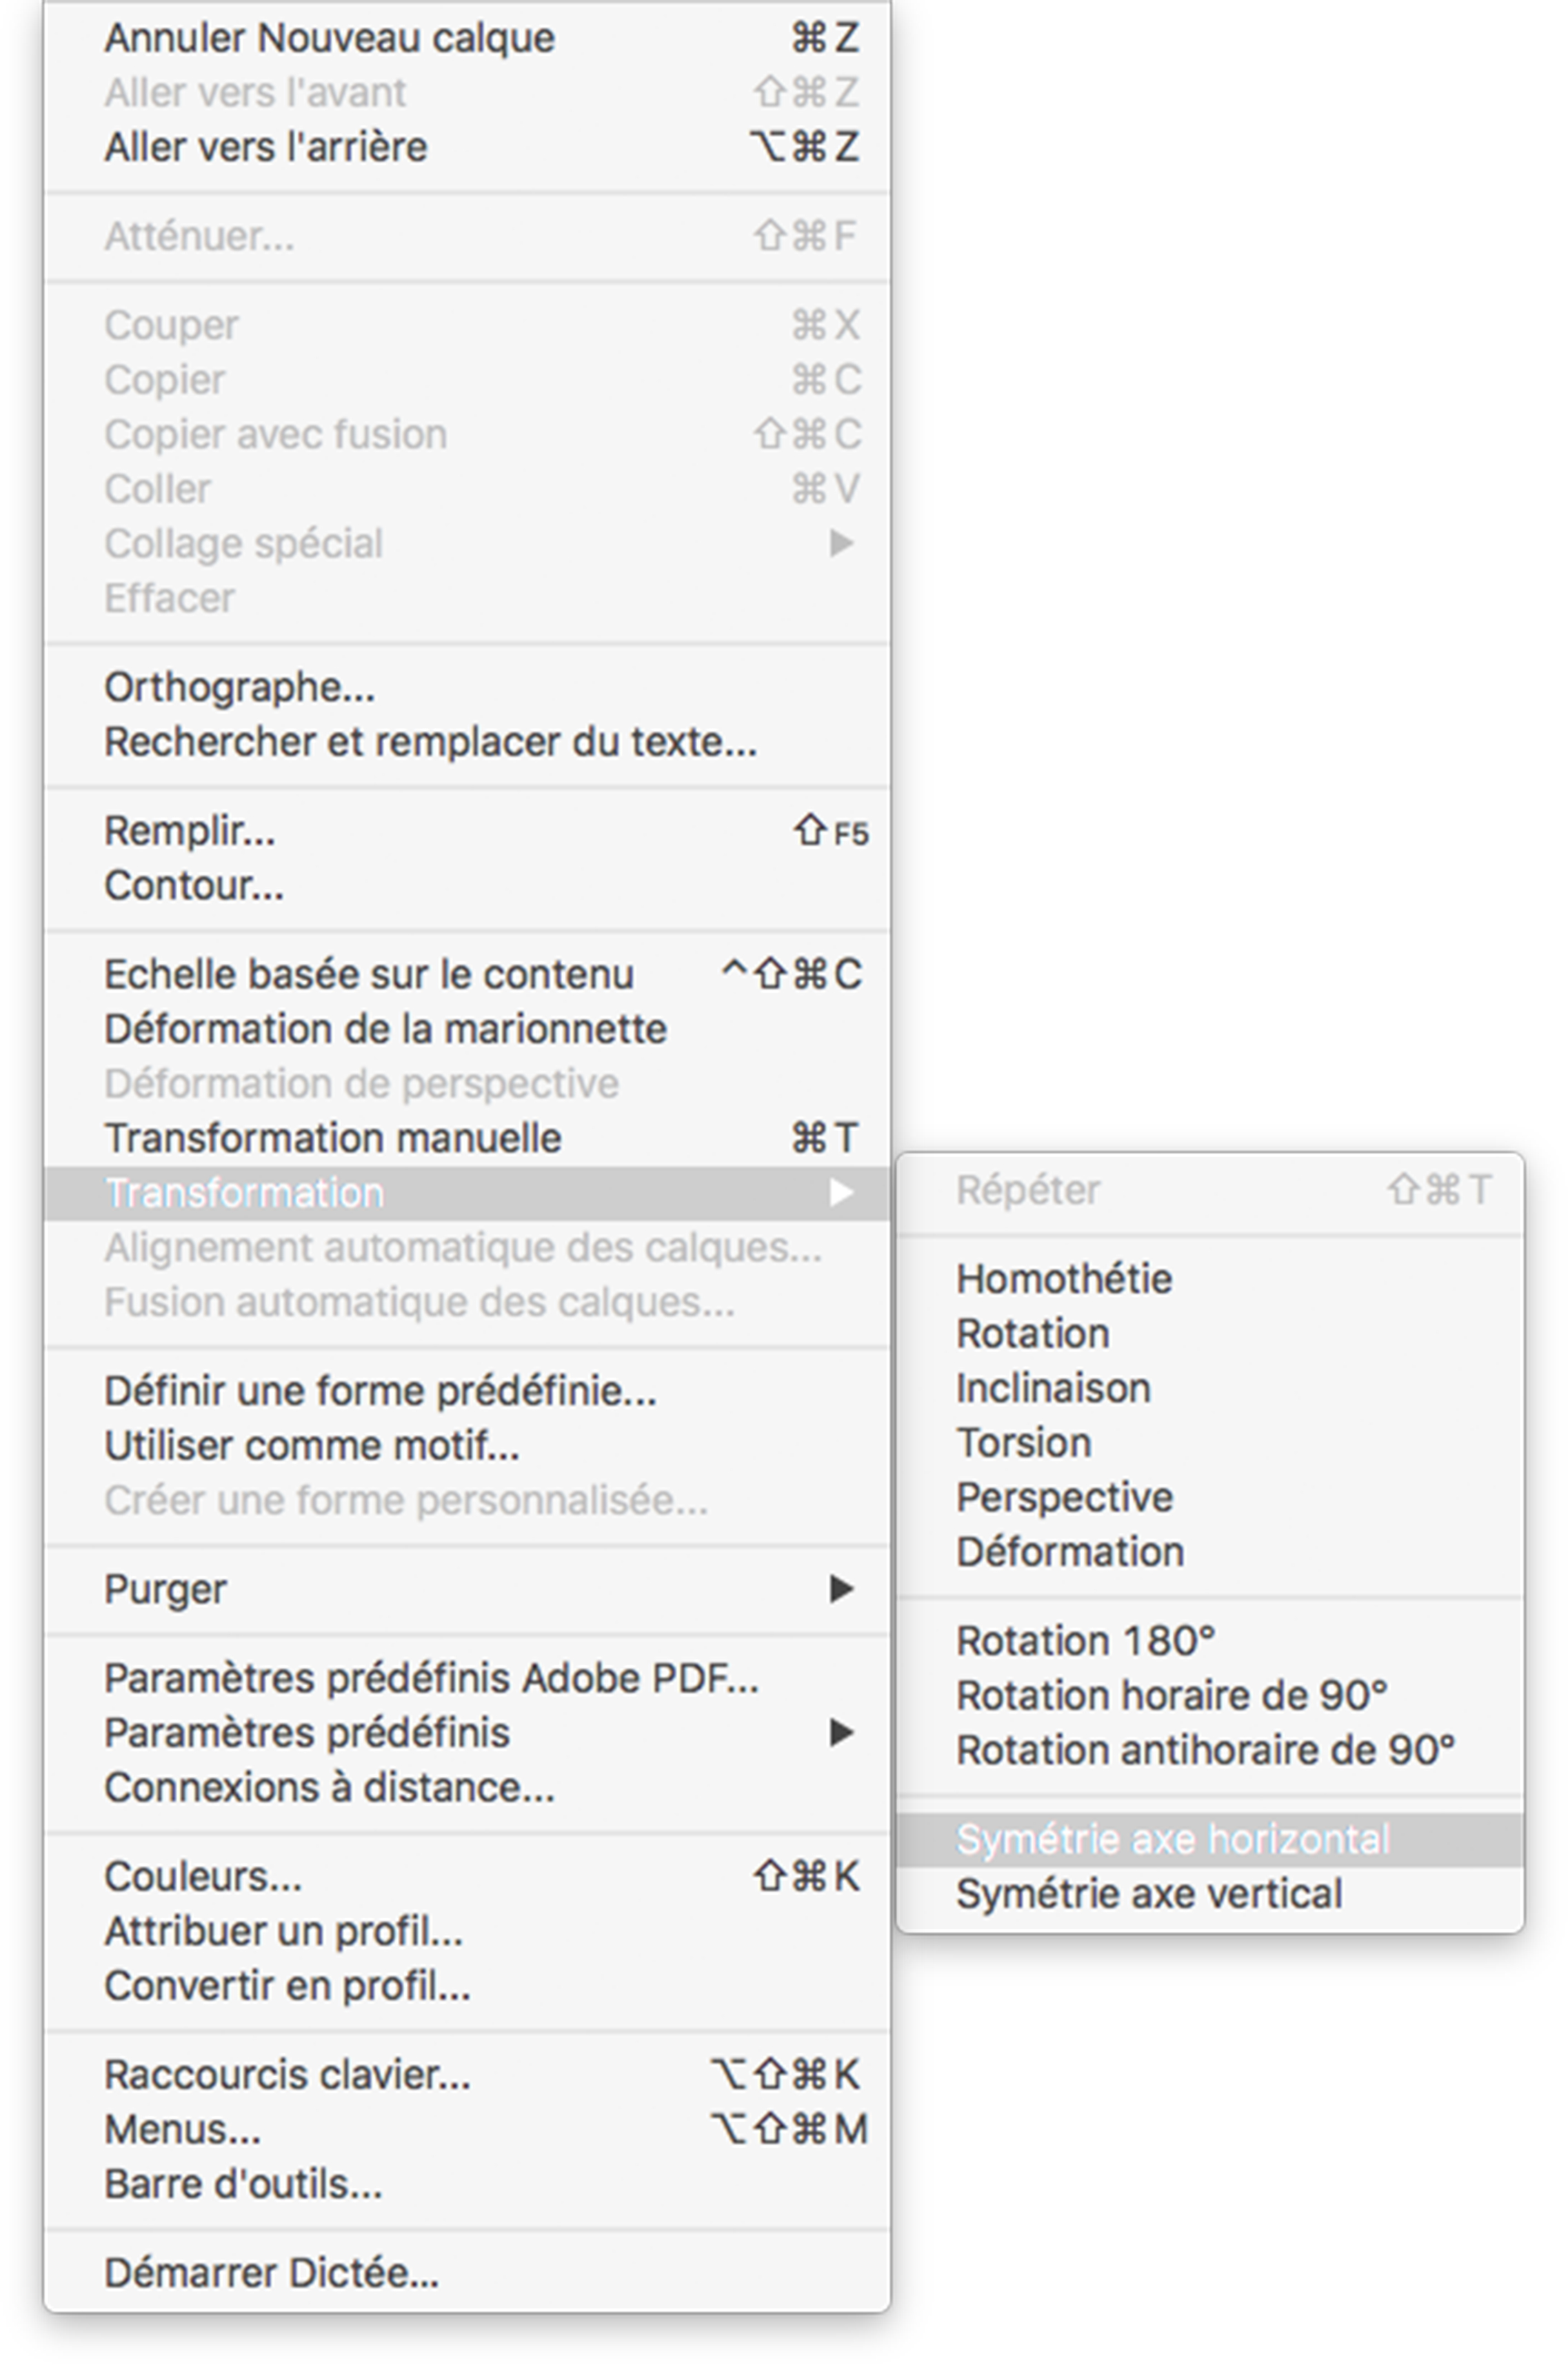Select Inclinaison transform option
Viewport: 1568px width, 2365px height.
(x=1053, y=1388)
